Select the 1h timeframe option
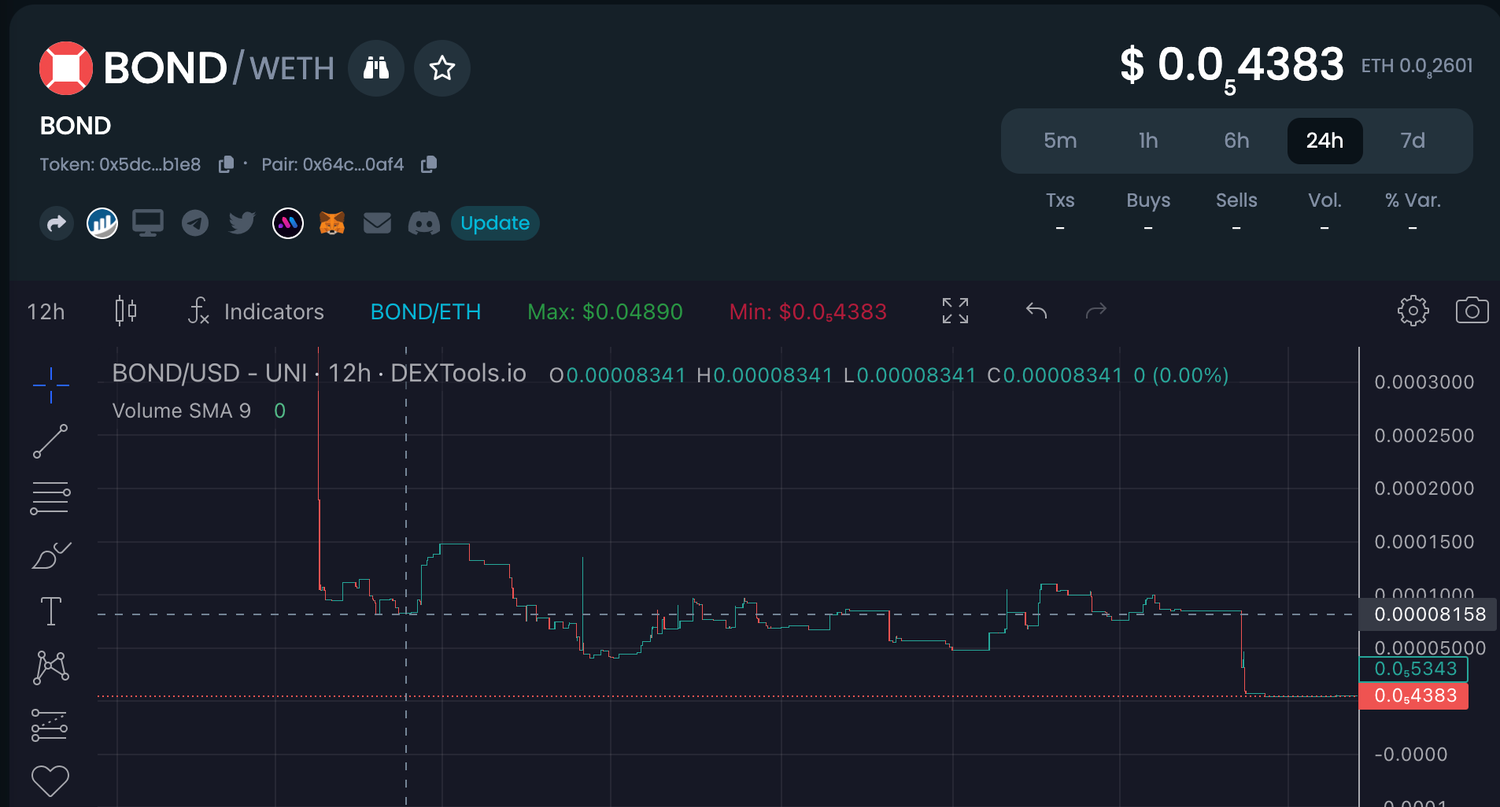Image resolution: width=1500 pixels, height=807 pixels. click(x=1148, y=141)
